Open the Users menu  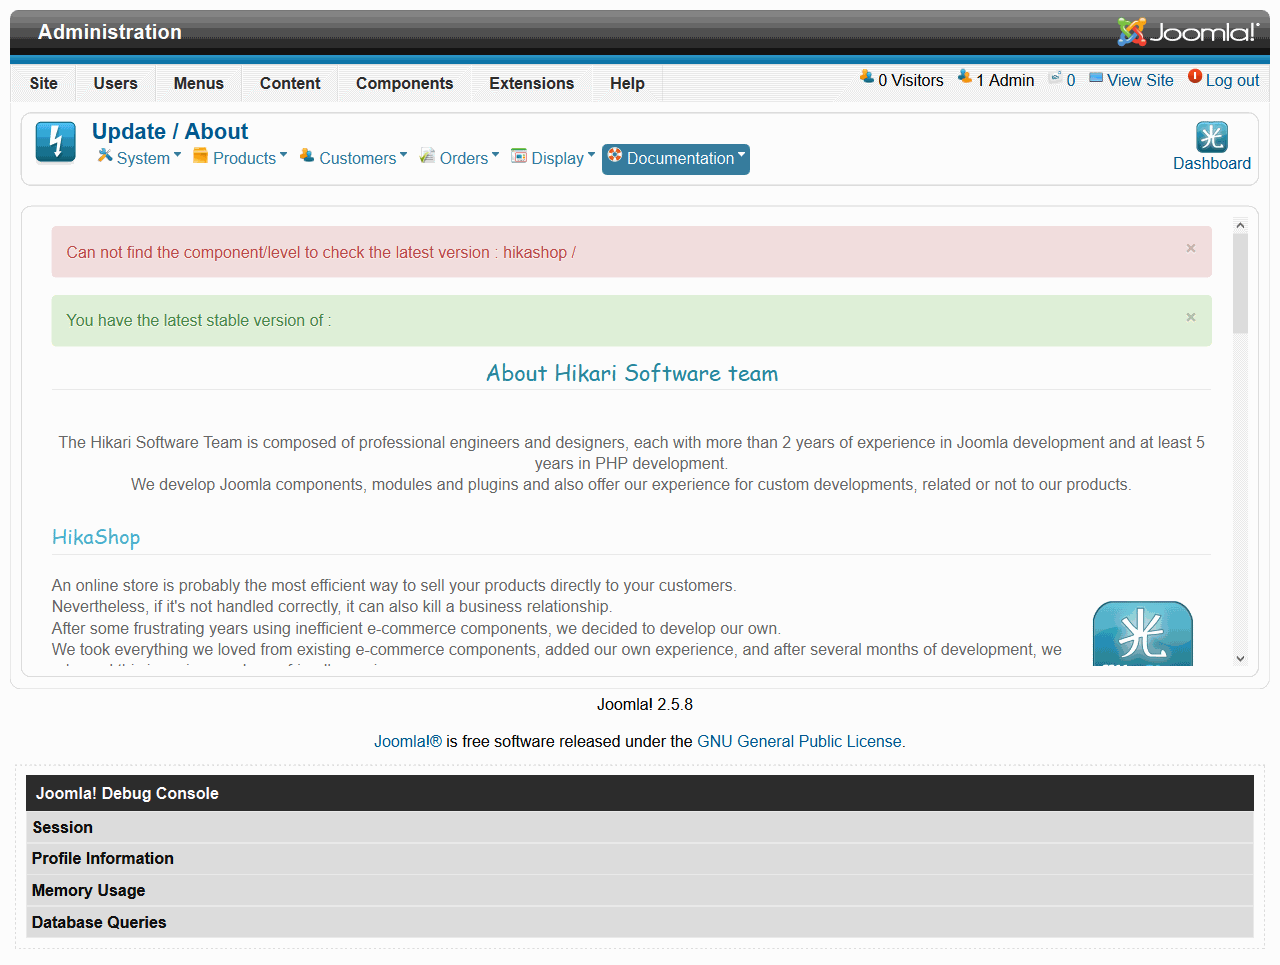coord(116,83)
